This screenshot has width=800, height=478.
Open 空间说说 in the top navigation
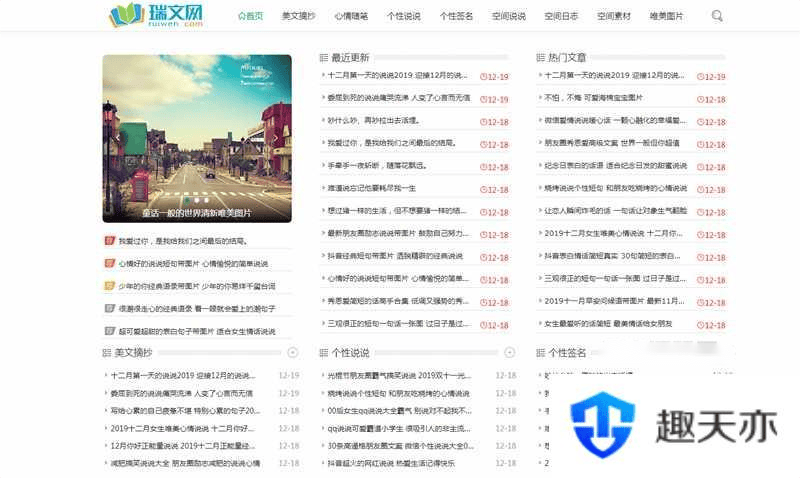pos(509,16)
